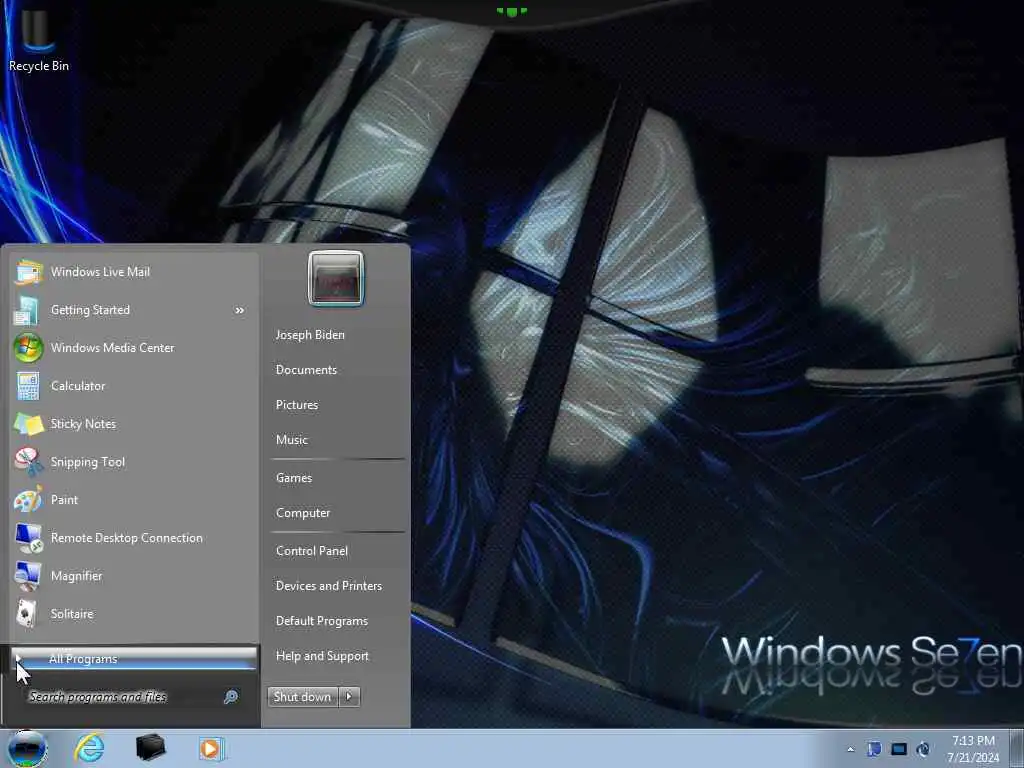
Task: Open Pictures library link
Action: tap(297, 405)
